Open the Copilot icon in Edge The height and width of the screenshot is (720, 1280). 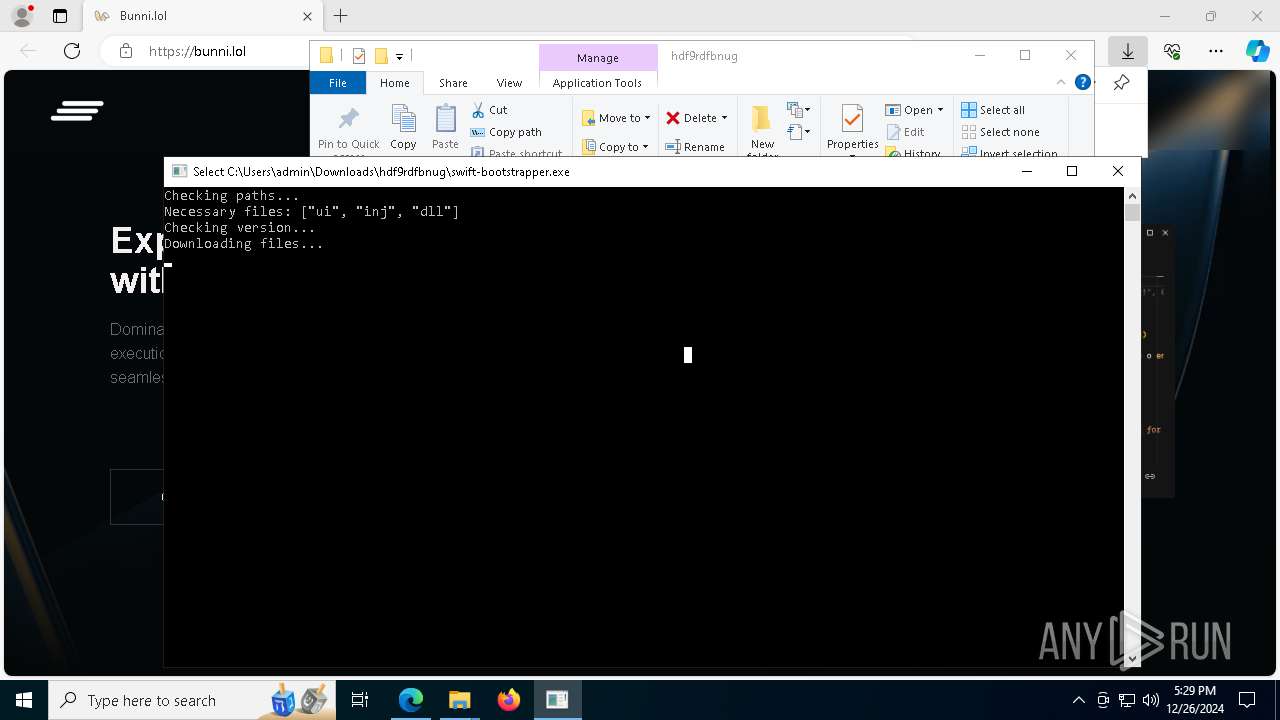click(1257, 51)
